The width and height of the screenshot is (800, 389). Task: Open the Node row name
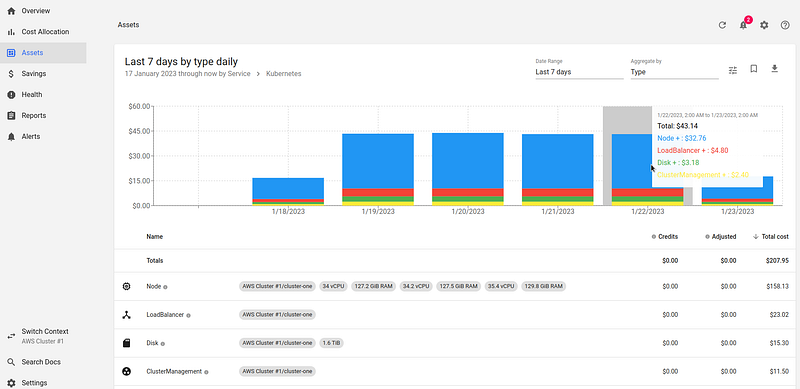pyautogui.click(x=154, y=286)
